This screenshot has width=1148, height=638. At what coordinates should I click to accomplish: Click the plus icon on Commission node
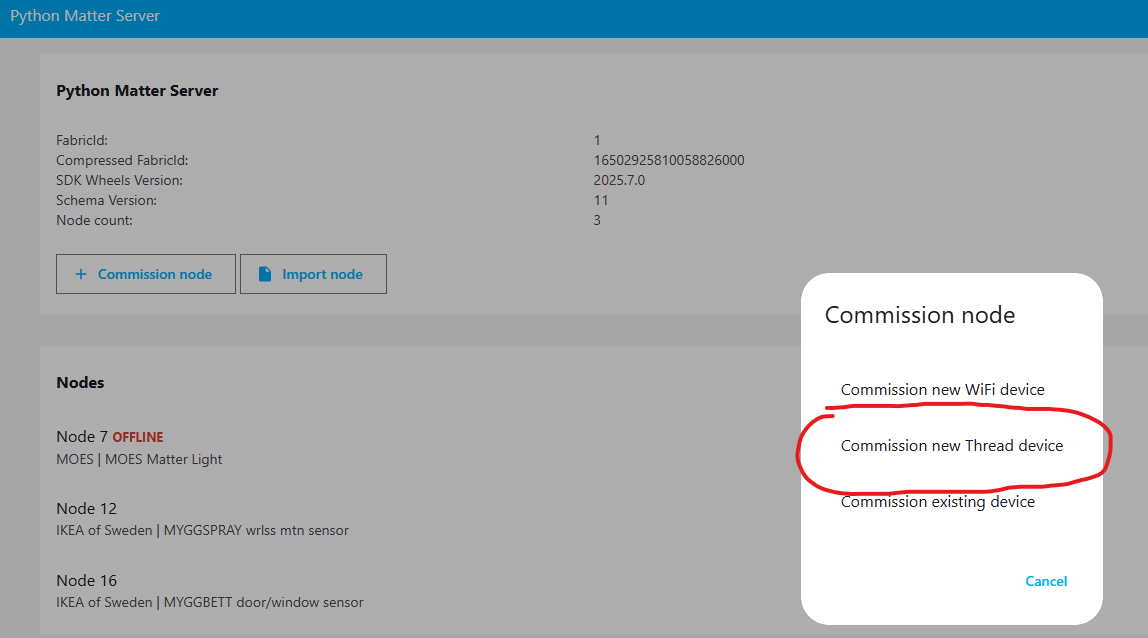(x=81, y=274)
